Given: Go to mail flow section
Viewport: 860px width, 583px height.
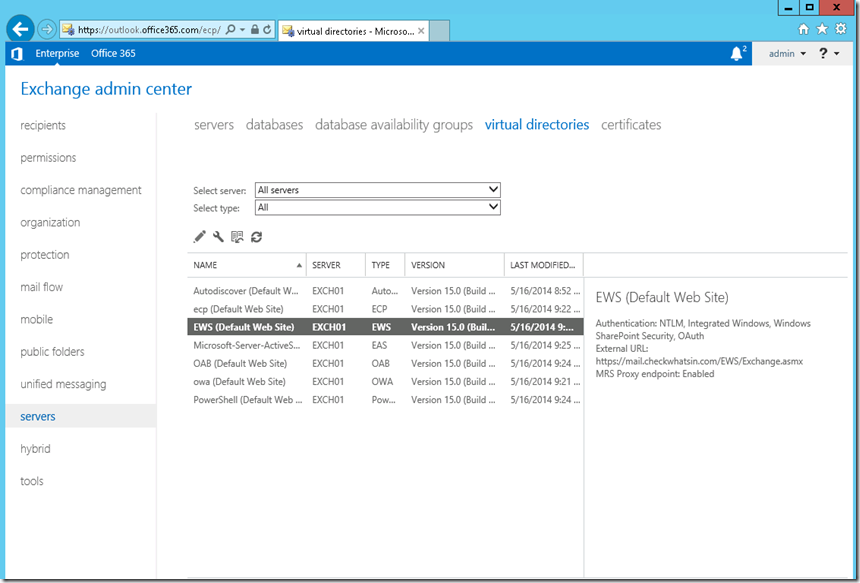Looking at the screenshot, I should pyautogui.click(x=42, y=287).
